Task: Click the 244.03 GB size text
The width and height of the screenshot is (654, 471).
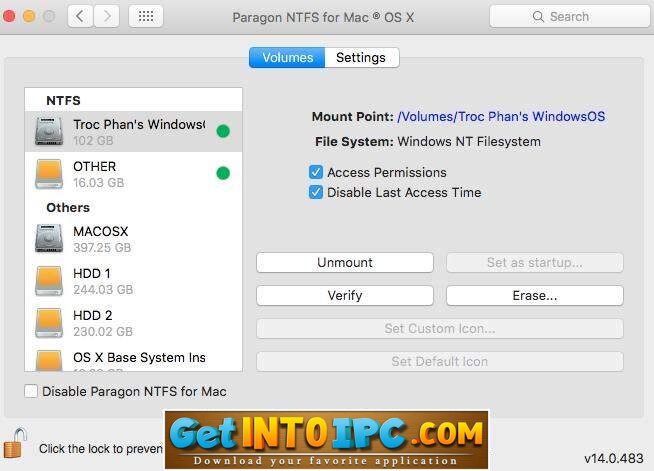Action: [x=103, y=290]
